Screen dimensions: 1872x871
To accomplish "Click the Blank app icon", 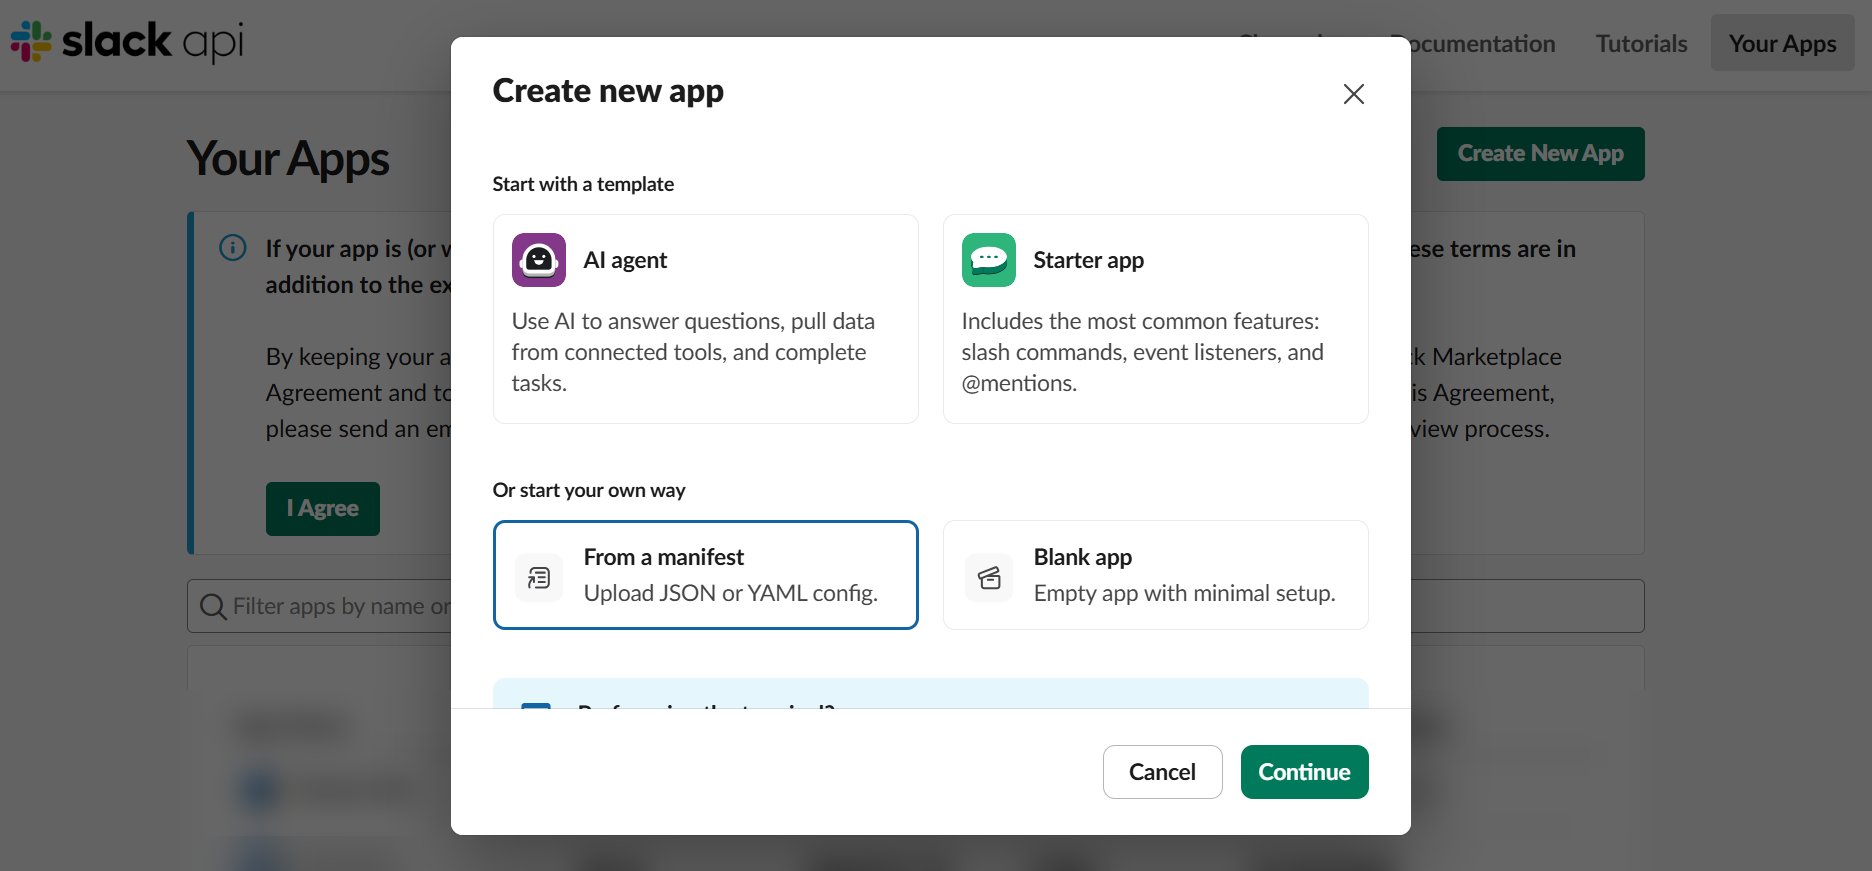I will (x=989, y=577).
